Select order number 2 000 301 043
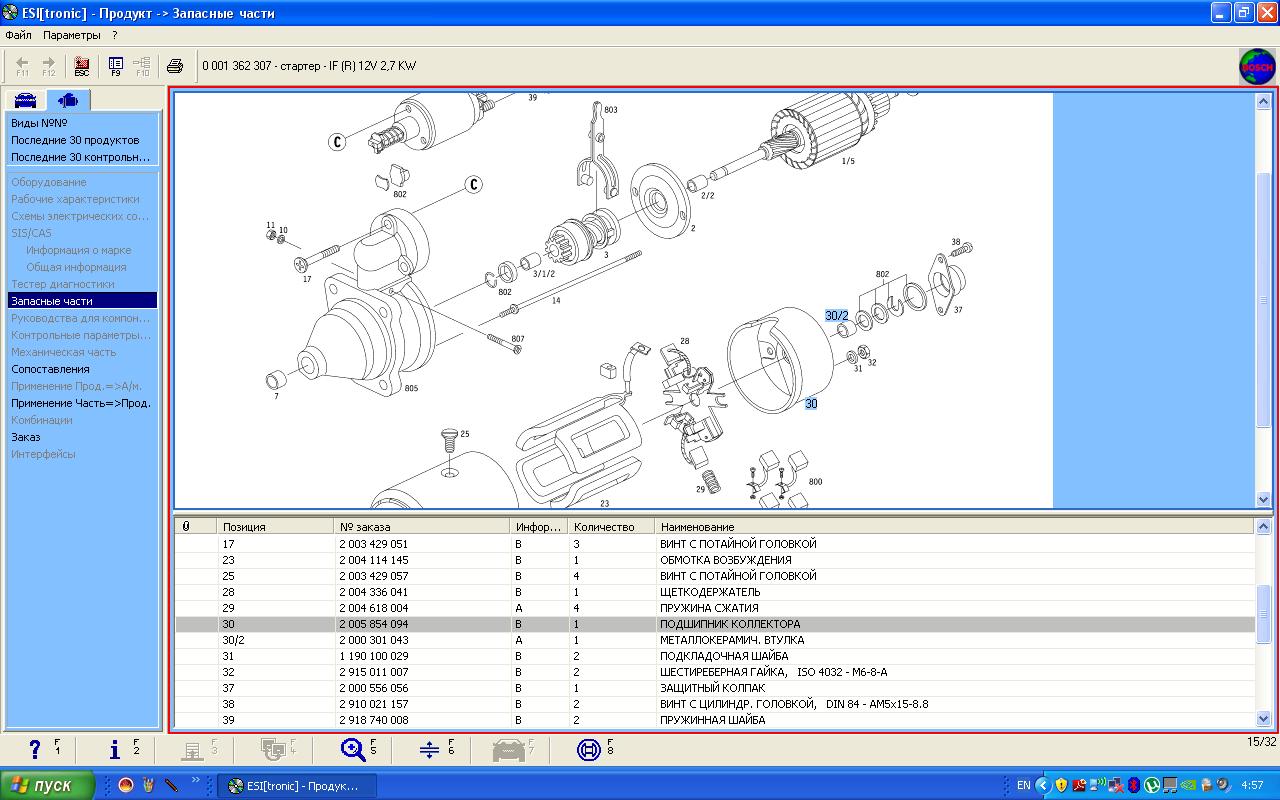Image resolution: width=1280 pixels, height=800 pixels. click(374, 640)
